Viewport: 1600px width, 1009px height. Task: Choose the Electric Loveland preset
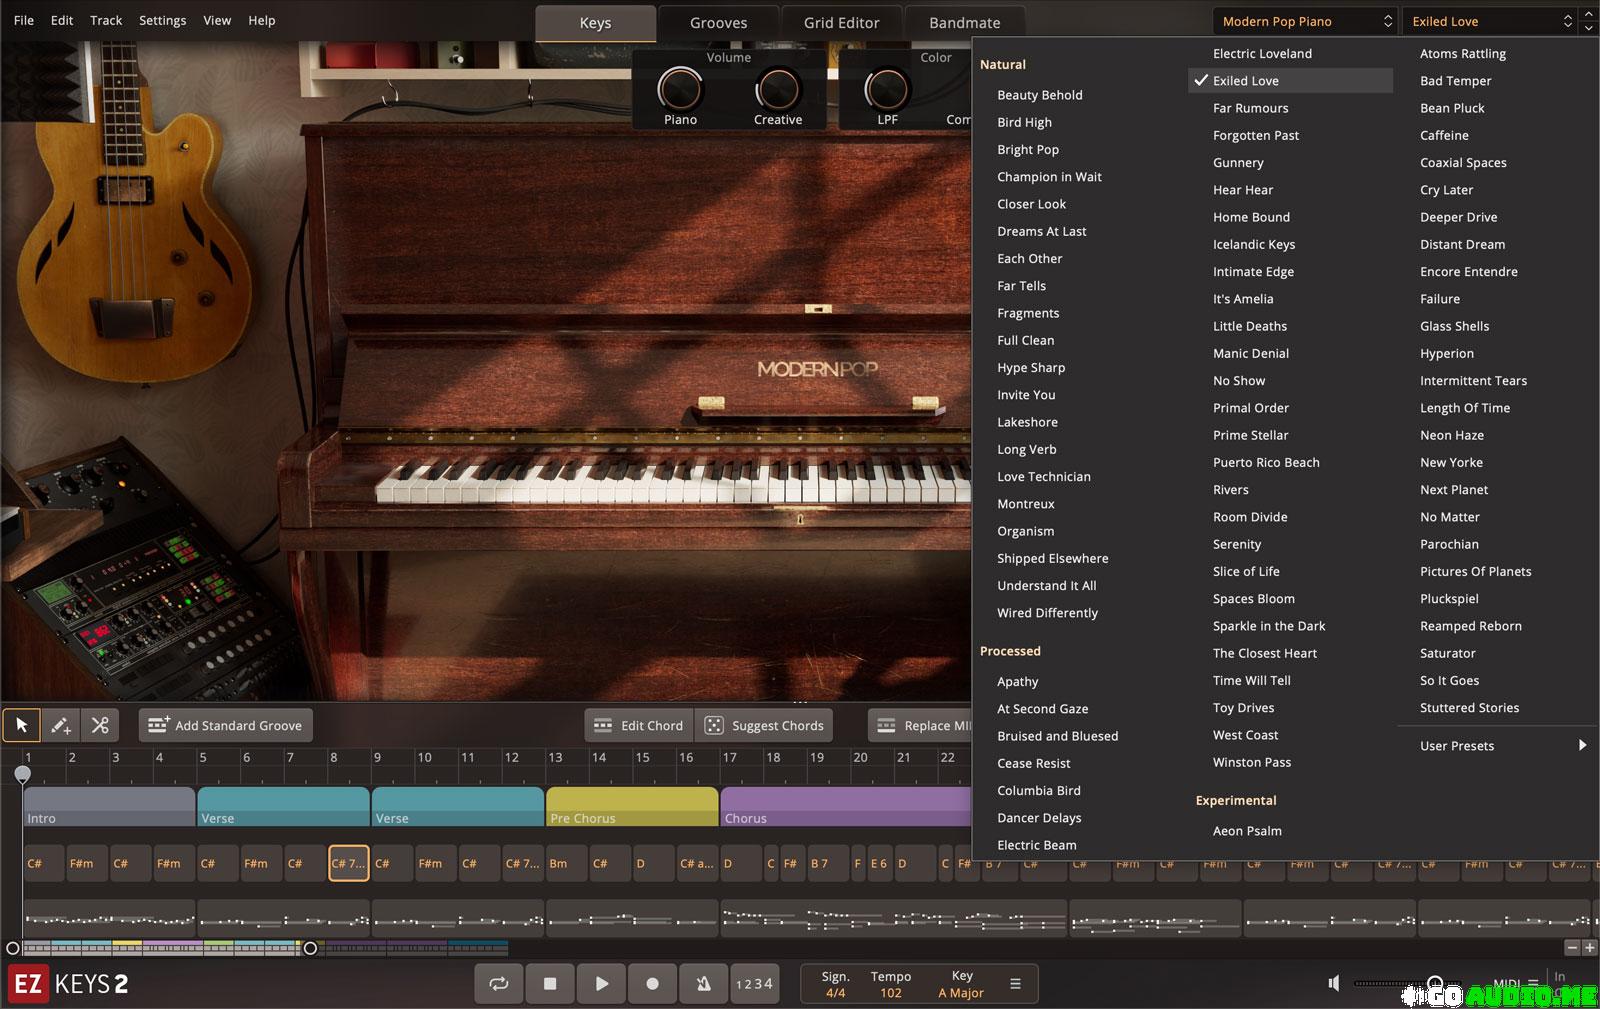click(x=1262, y=54)
